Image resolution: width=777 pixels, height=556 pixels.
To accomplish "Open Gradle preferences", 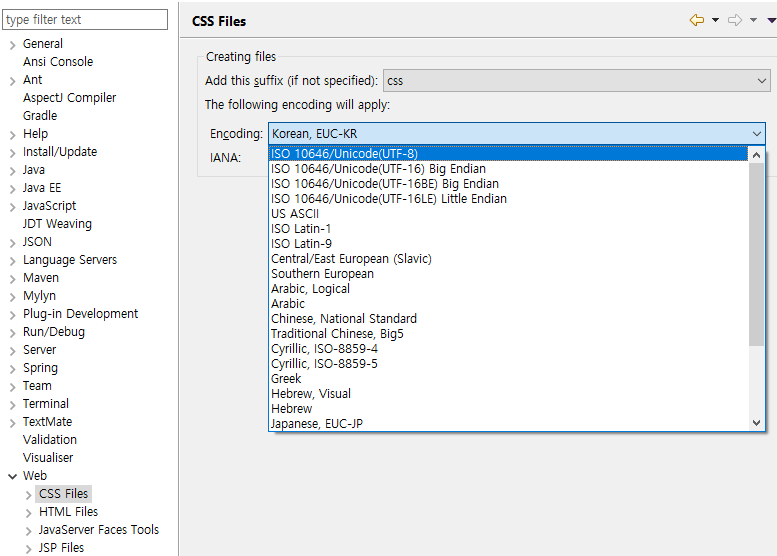I will pos(40,115).
